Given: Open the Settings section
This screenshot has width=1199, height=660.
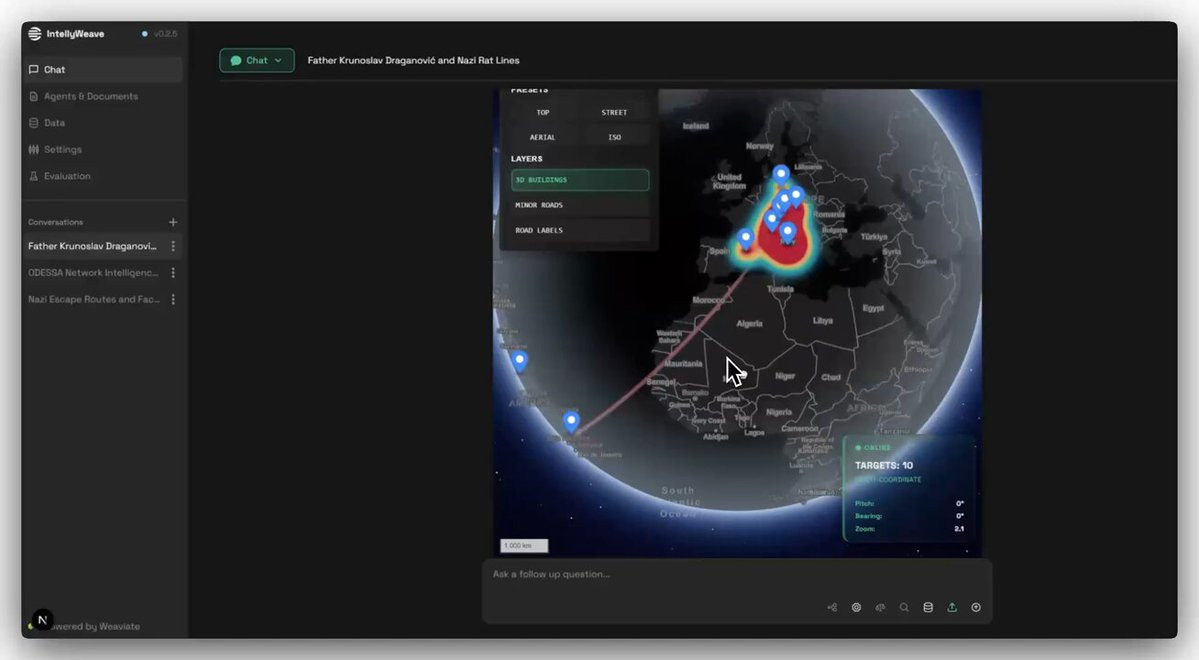Looking at the screenshot, I should tap(102, 149).
